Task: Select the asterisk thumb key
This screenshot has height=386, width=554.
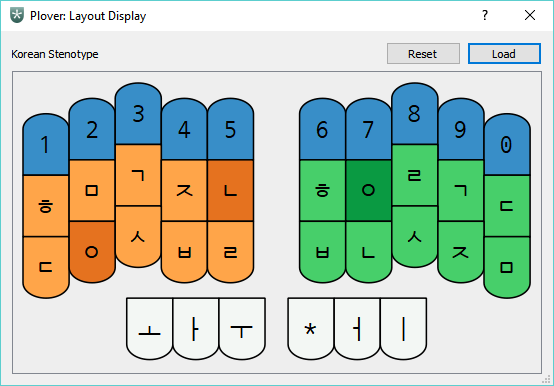Action: pos(311,329)
